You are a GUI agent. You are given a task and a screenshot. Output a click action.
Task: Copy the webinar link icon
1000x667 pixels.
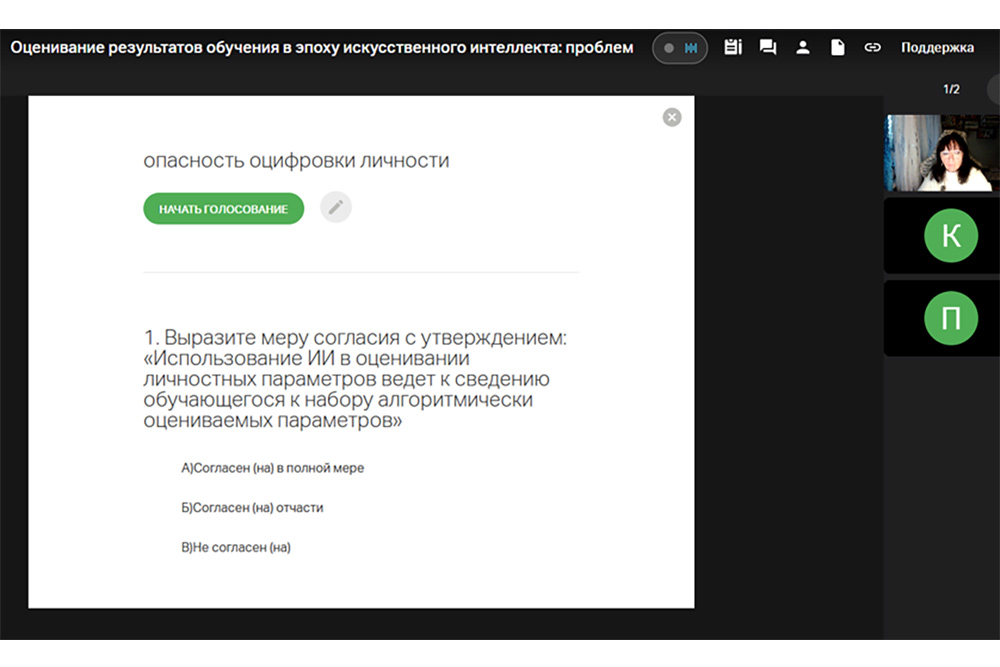[x=872, y=47]
